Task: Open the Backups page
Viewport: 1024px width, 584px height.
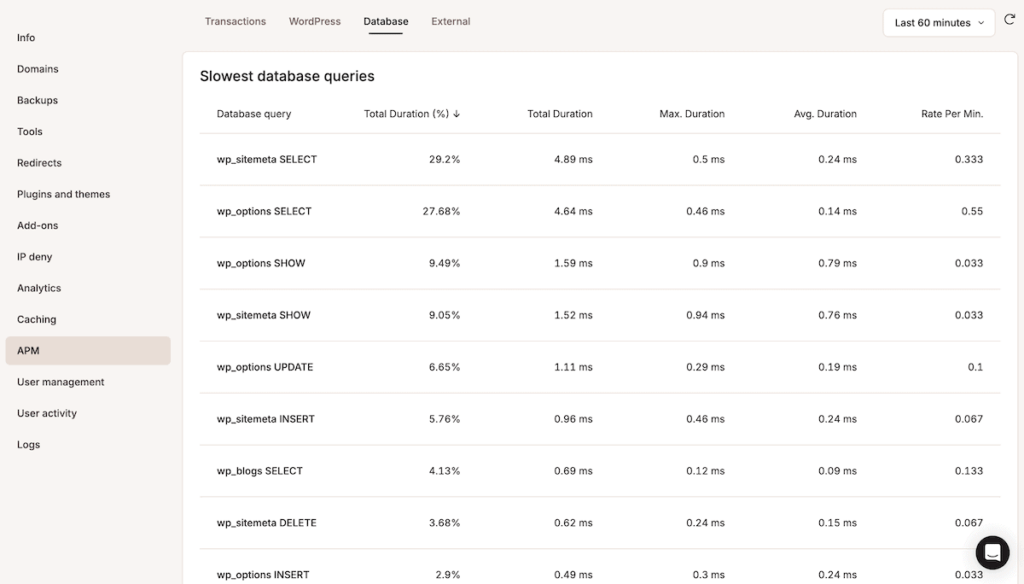Action: (x=36, y=100)
